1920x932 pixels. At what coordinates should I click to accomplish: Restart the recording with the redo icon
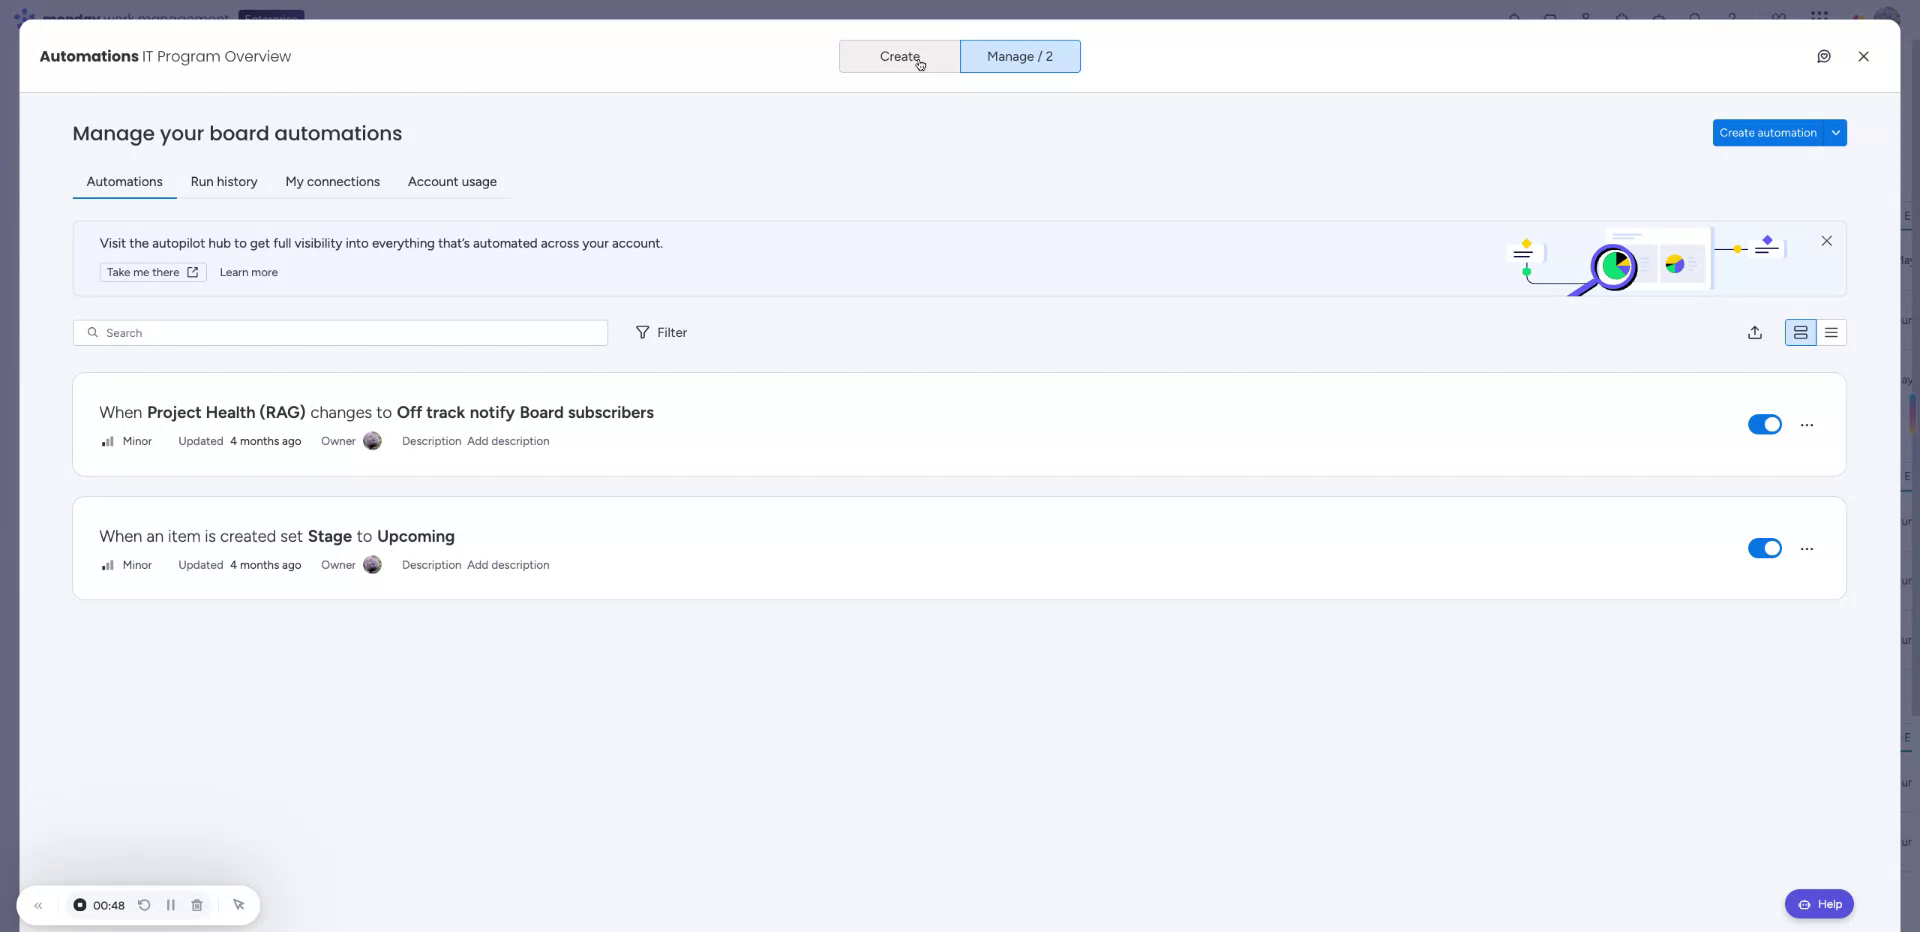(145, 905)
